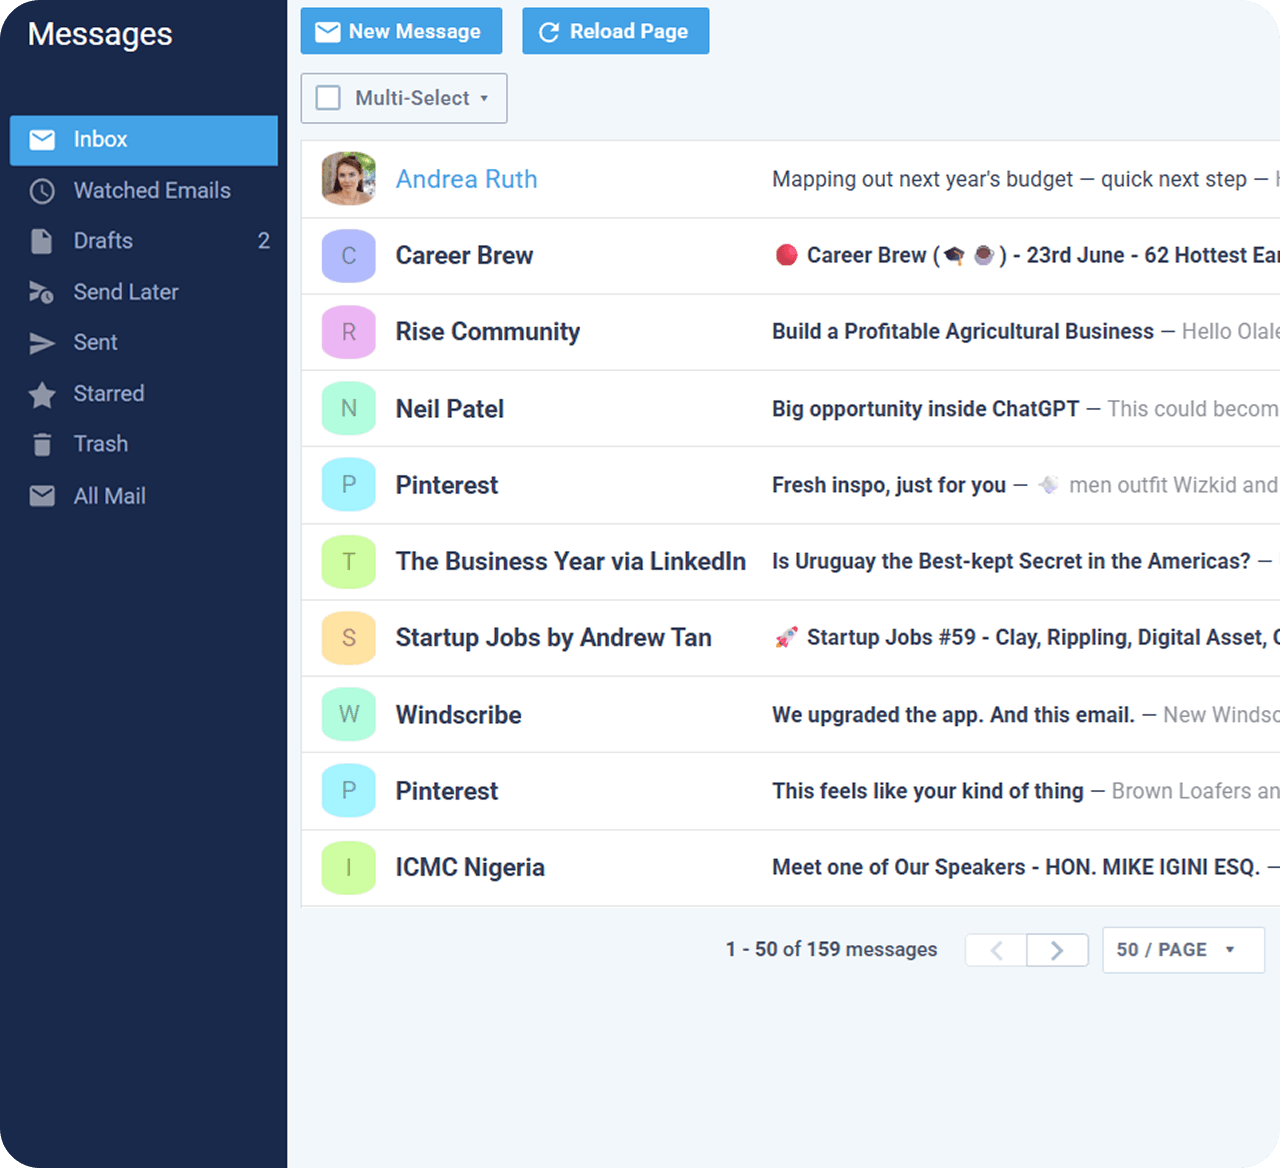The width and height of the screenshot is (1280, 1168).
Task: Open 'We upgraded the app' subject
Action: pos(953,715)
